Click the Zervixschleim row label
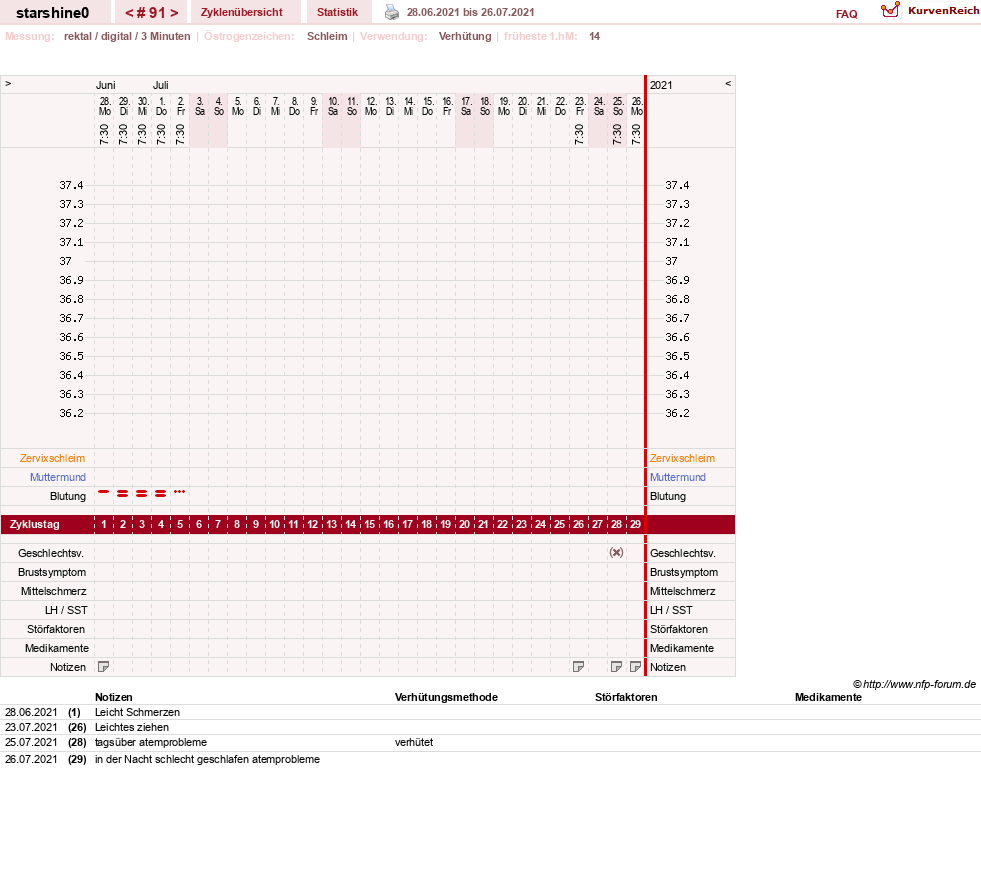This screenshot has width=981, height=876. pos(53,458)
